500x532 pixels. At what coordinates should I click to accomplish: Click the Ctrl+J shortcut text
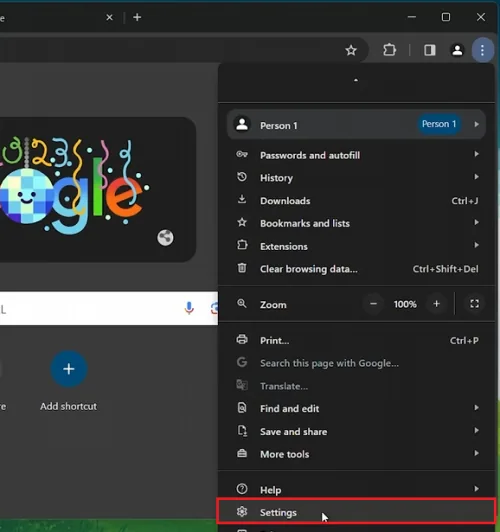(465, 201)
